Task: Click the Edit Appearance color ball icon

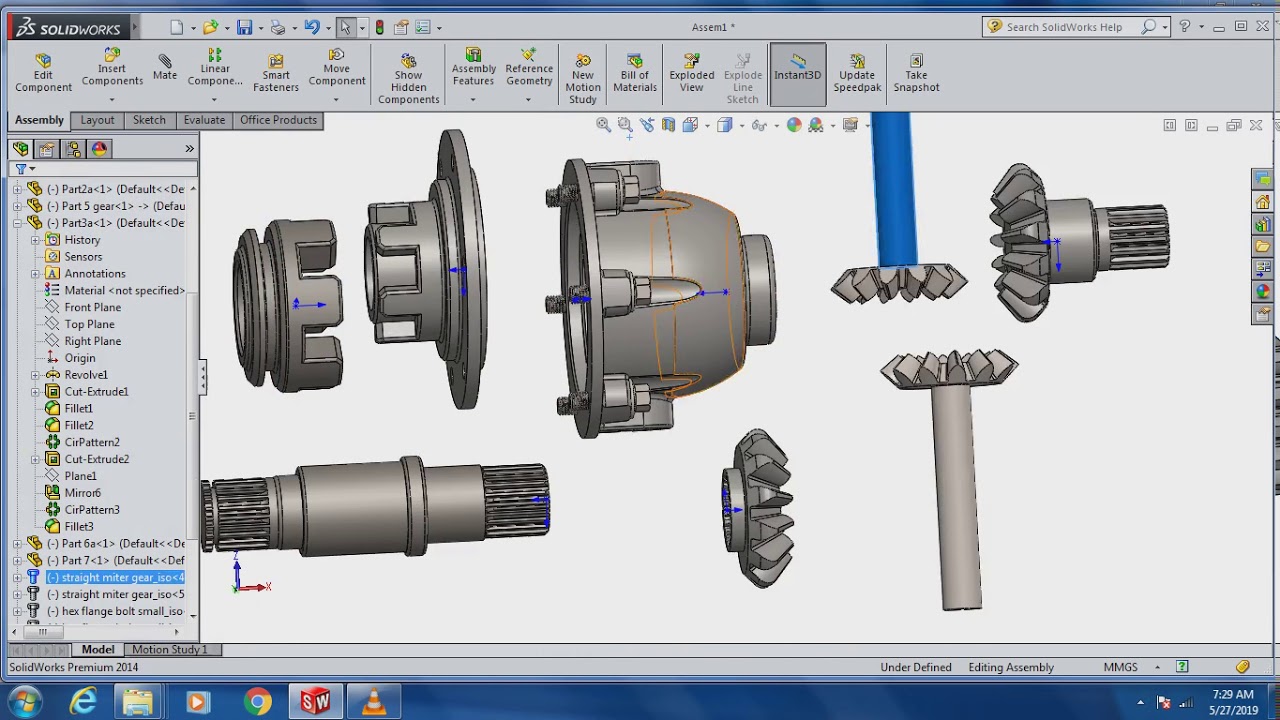Action: pos(794,125)
